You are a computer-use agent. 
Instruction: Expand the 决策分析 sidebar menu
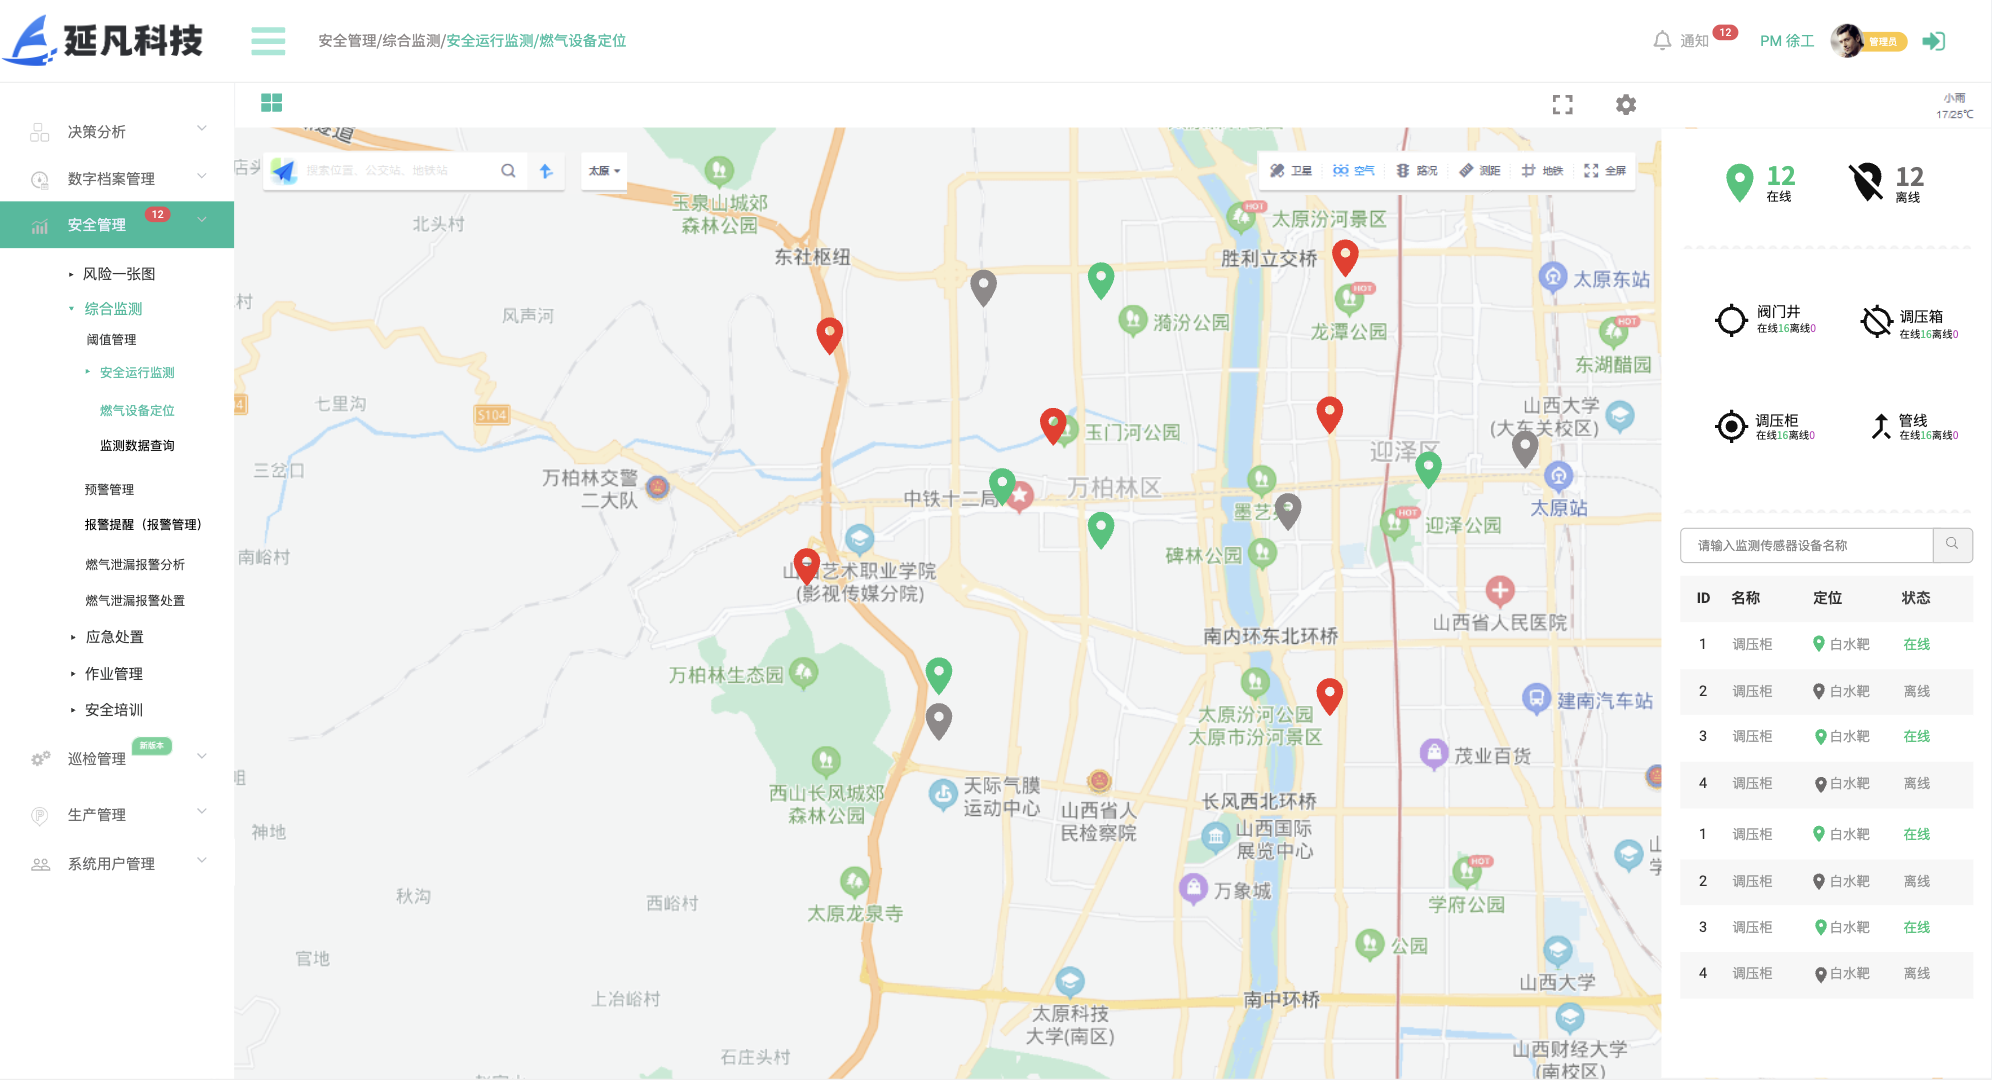click(x=117, y=132)
